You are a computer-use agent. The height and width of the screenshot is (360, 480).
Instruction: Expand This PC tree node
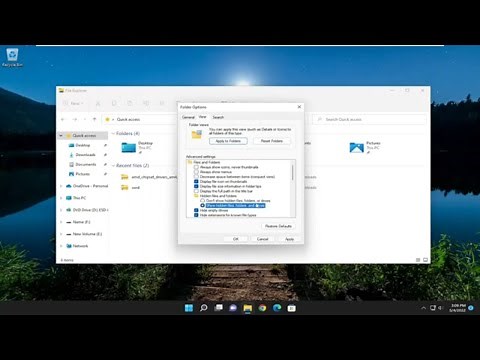click(x=61, y=198)
